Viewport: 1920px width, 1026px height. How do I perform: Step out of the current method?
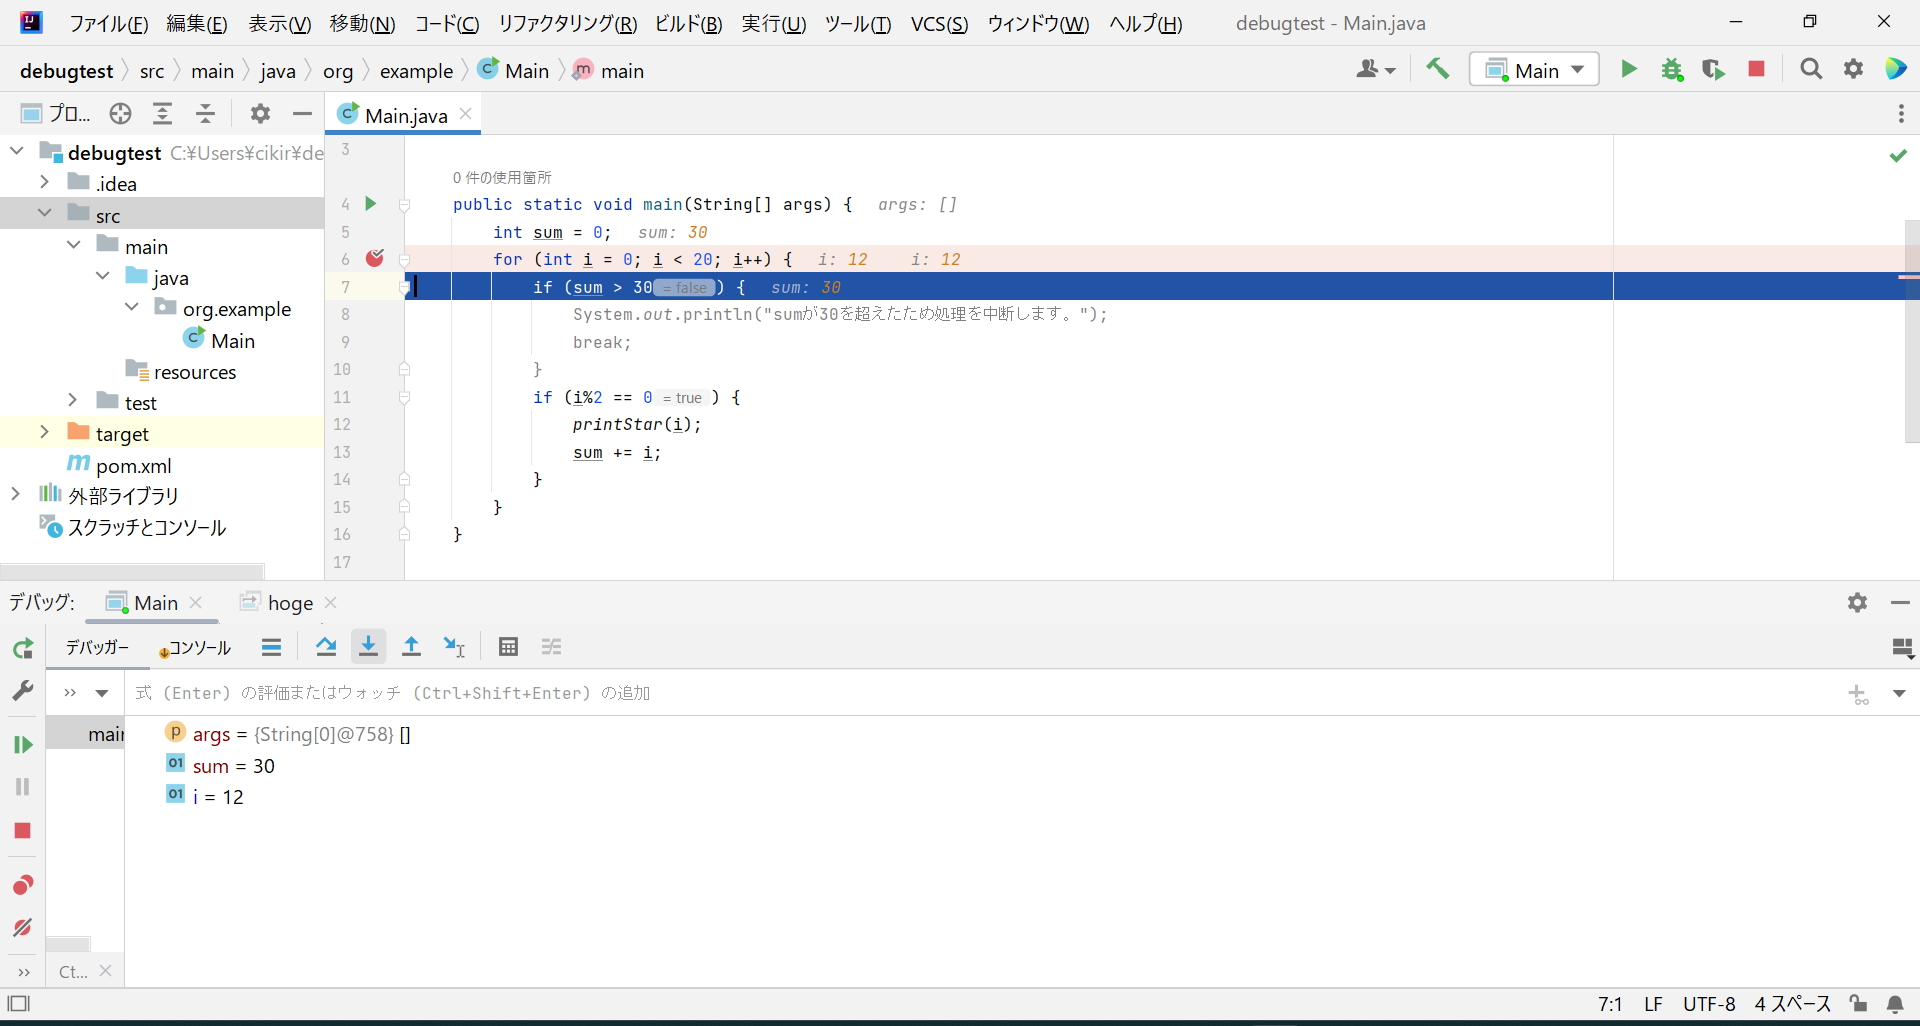click(412, 647)
